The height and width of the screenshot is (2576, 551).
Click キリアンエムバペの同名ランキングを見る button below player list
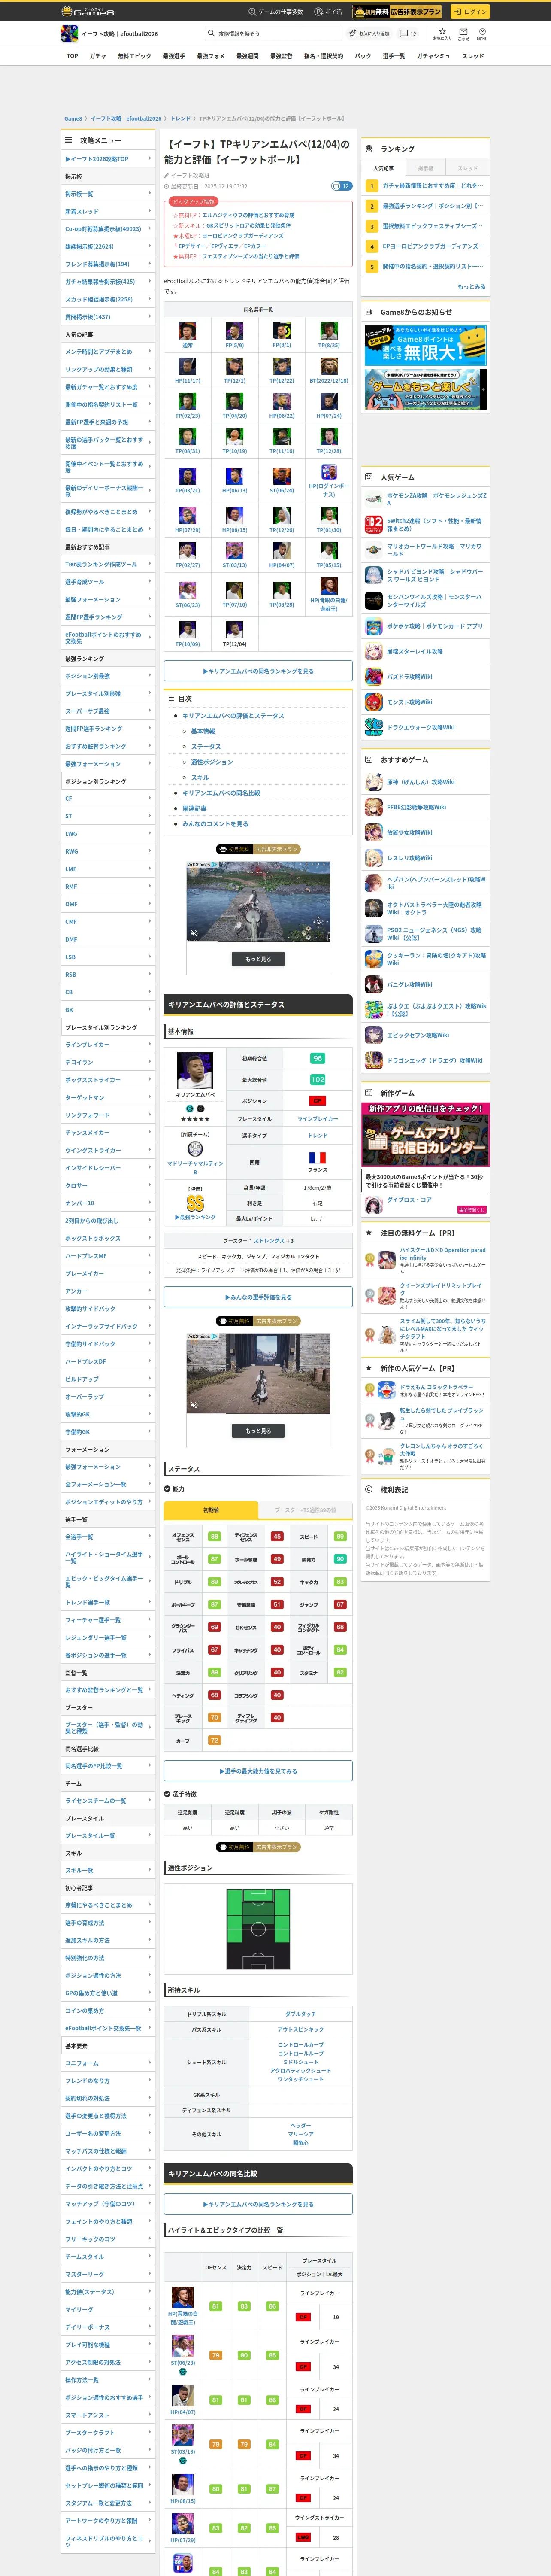(258, 671)
